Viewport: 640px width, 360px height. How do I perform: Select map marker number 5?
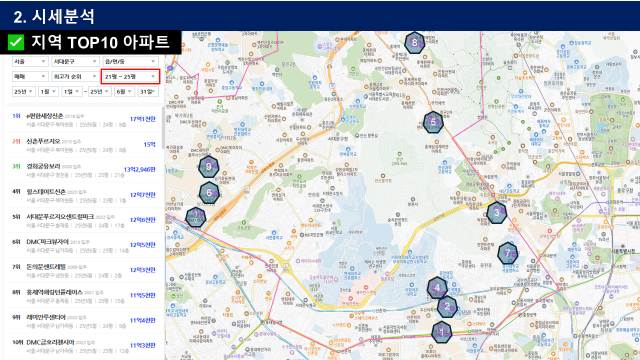[x=433, y=122]
